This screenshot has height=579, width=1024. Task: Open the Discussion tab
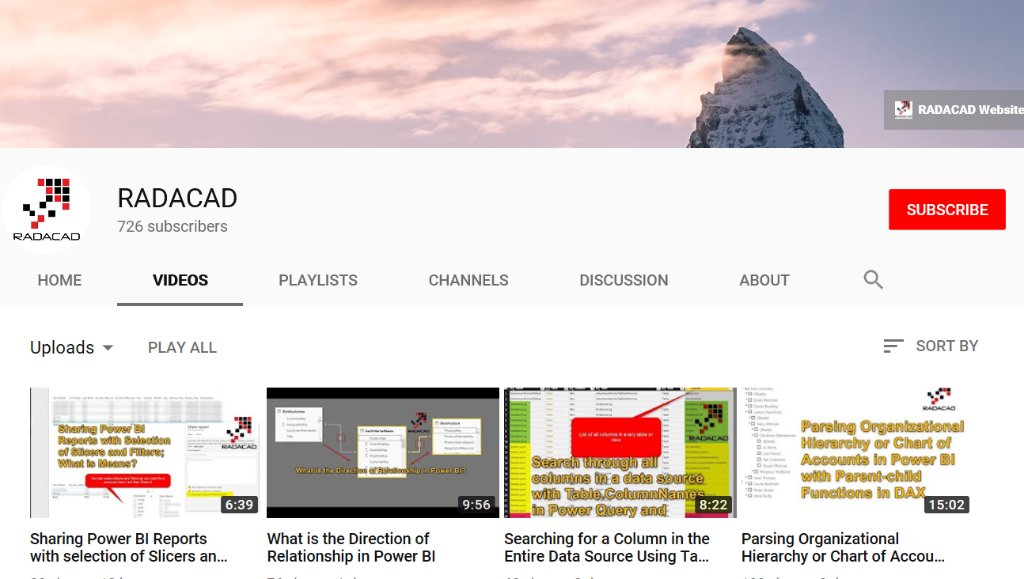[624, 280]
